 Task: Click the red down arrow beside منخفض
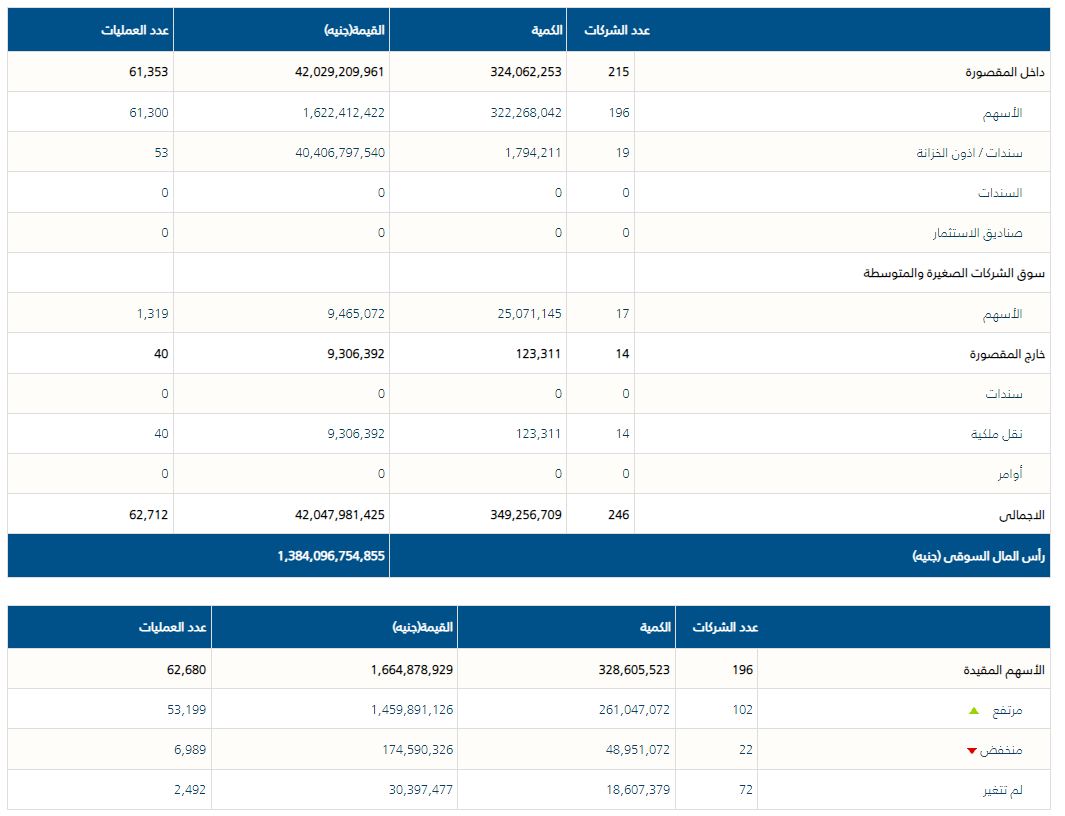coord(971,751)
